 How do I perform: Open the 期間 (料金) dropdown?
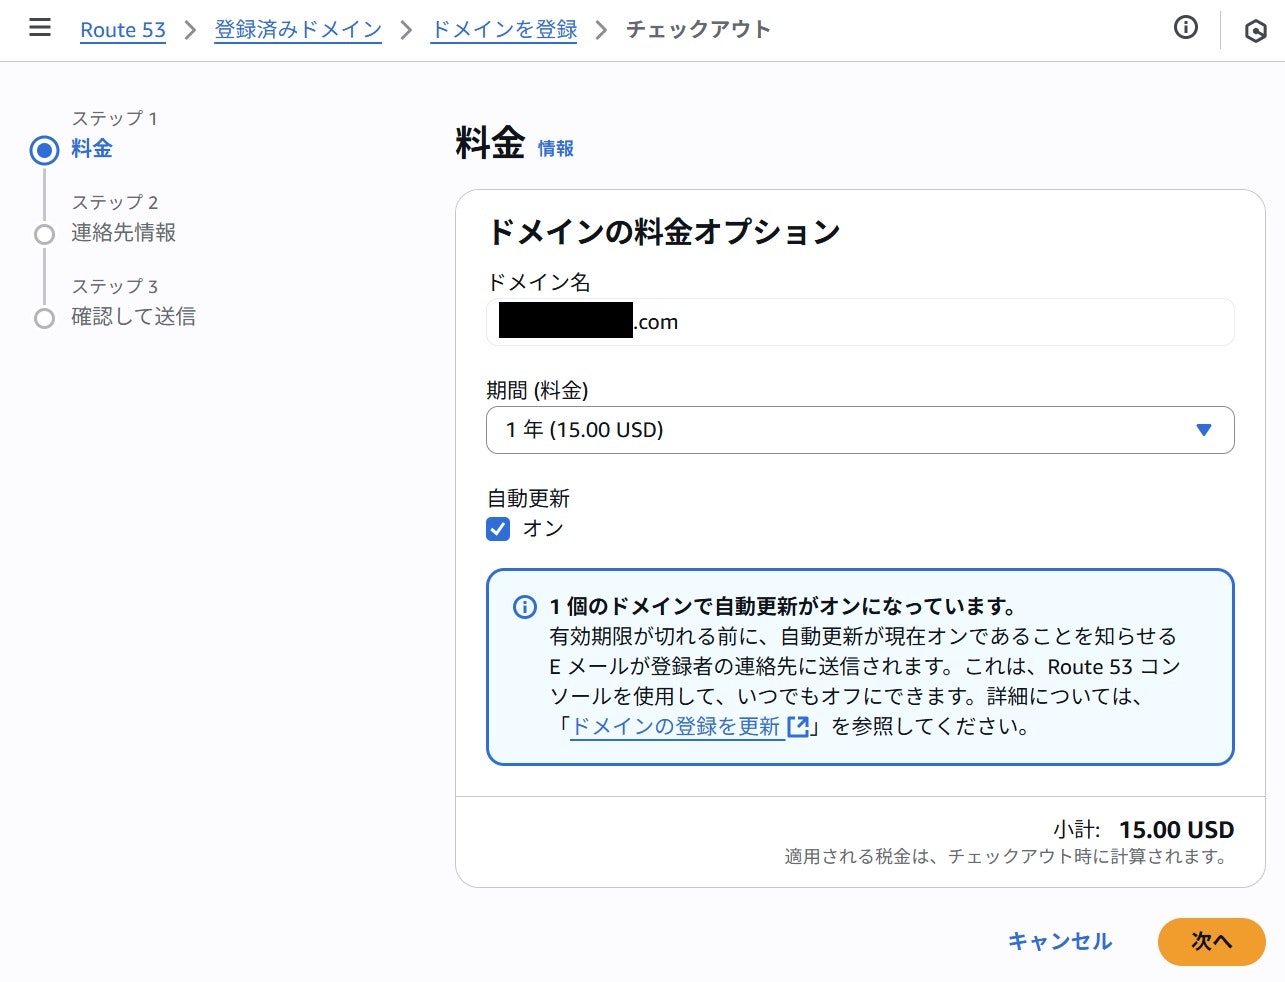point(860,430)
